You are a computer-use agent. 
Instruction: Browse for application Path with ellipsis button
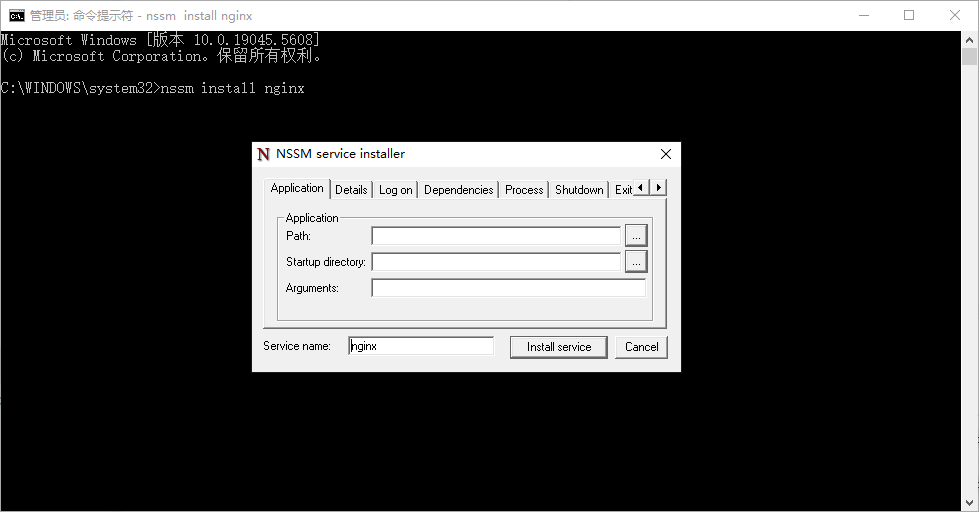coord(636,236)
